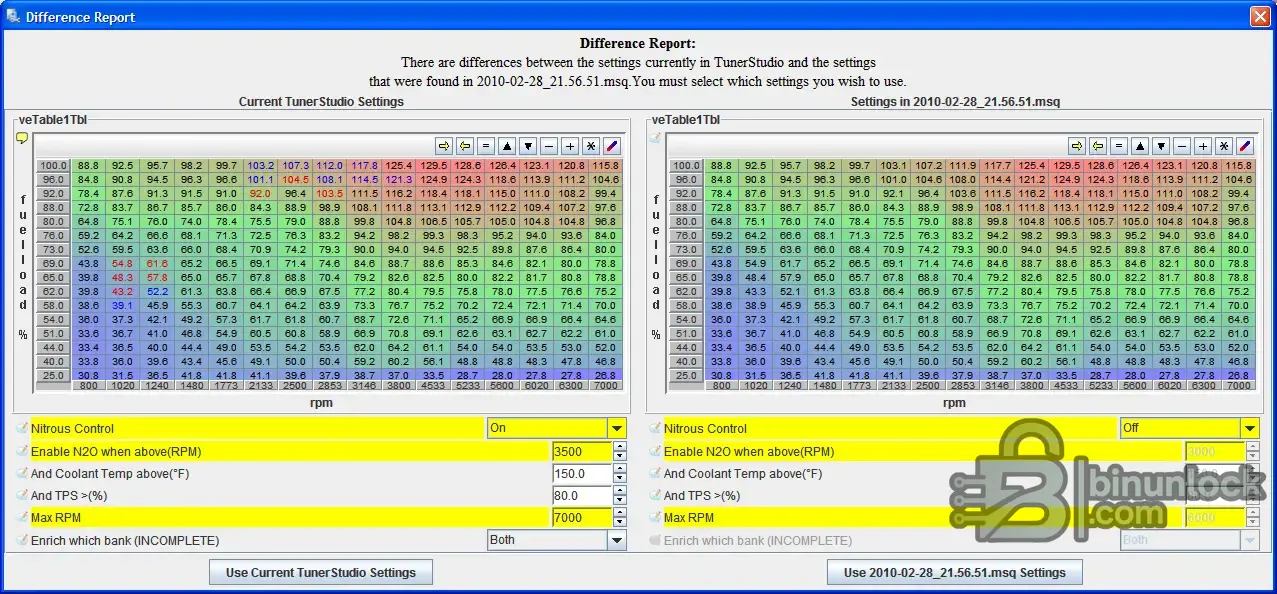Decrement current Coolant Temp spinner down arrow

[620, 478]
